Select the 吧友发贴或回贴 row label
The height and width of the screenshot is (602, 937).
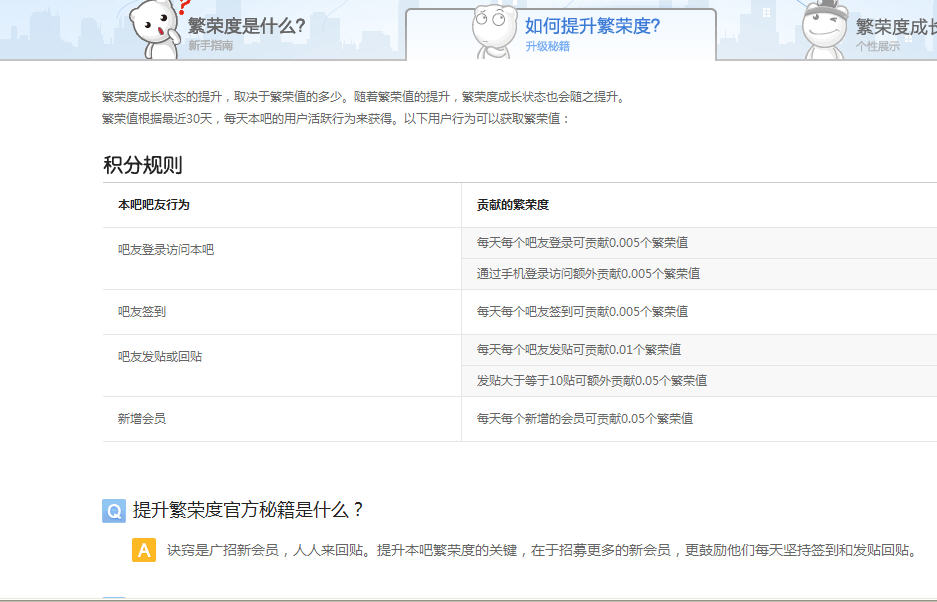pyautogui.click(x=160, y=356)
